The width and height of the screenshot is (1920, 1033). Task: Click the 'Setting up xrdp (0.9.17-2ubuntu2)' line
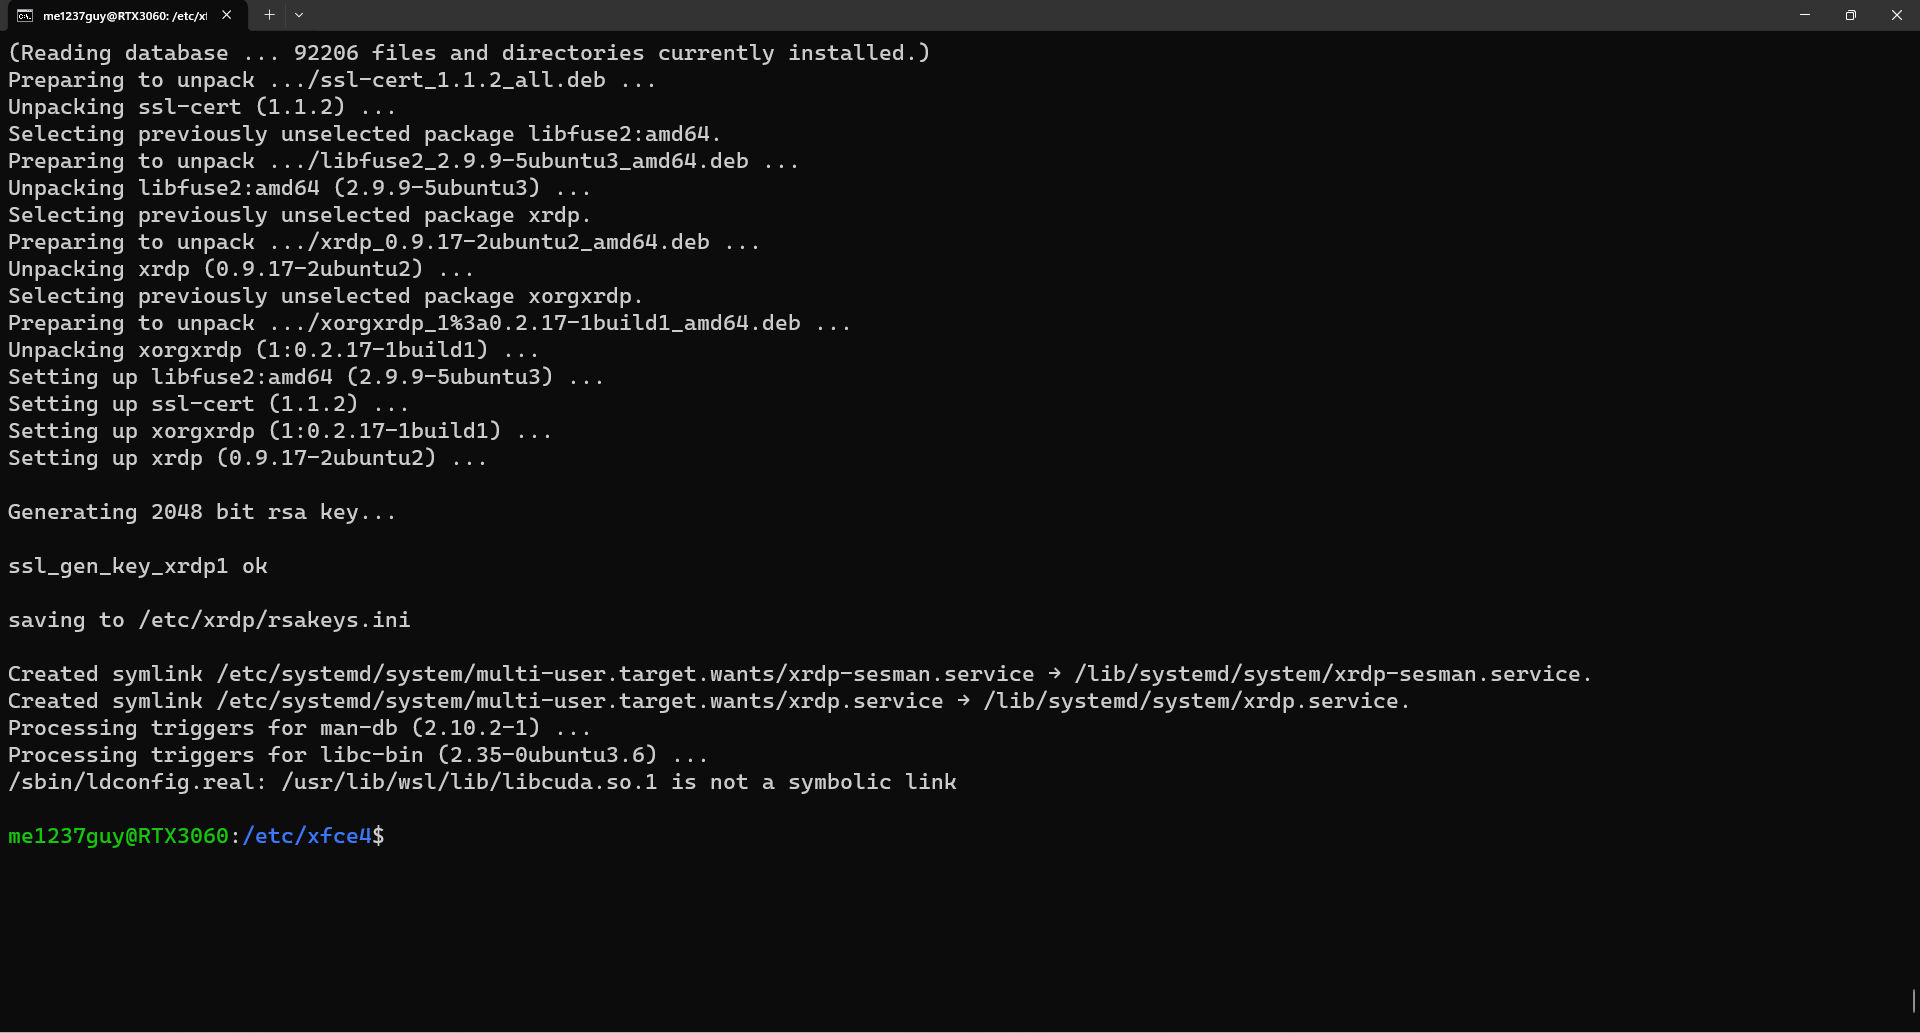pyautogui.click(x=248, y=458)
